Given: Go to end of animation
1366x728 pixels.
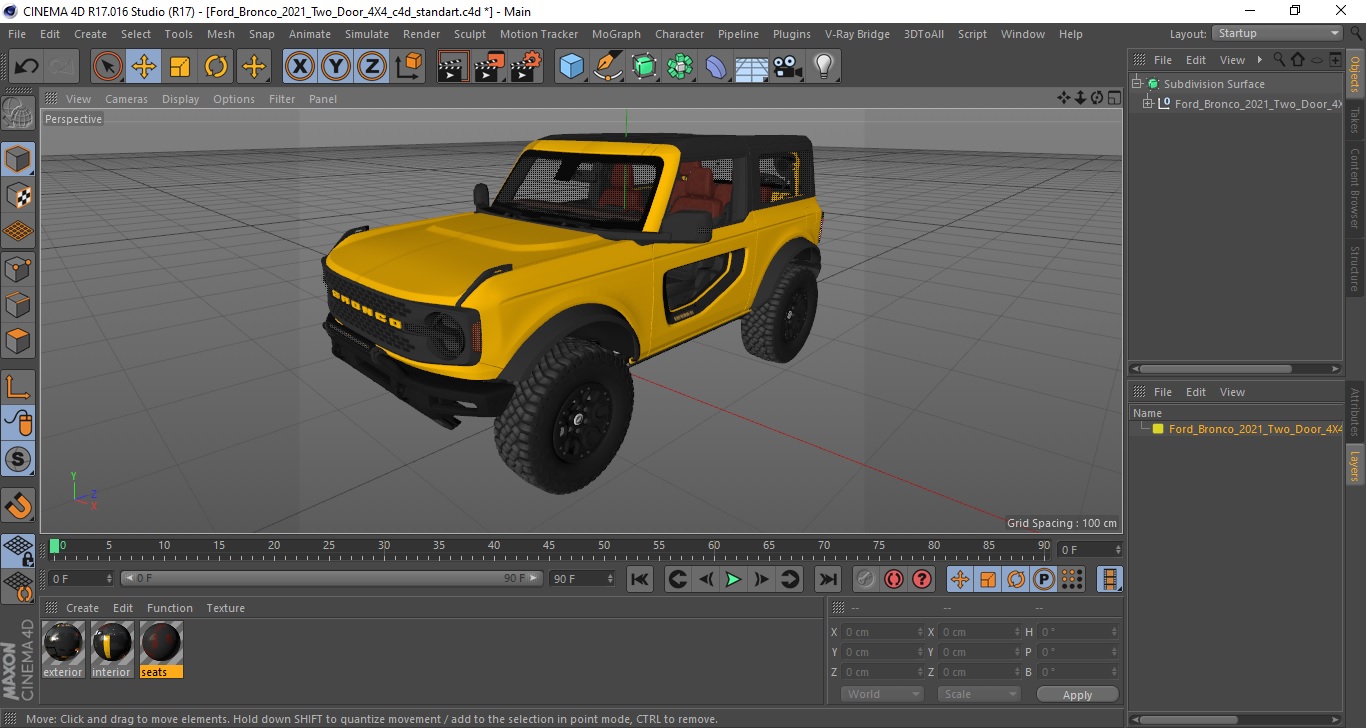Looking at the screenshot, I should coord(827,579).
